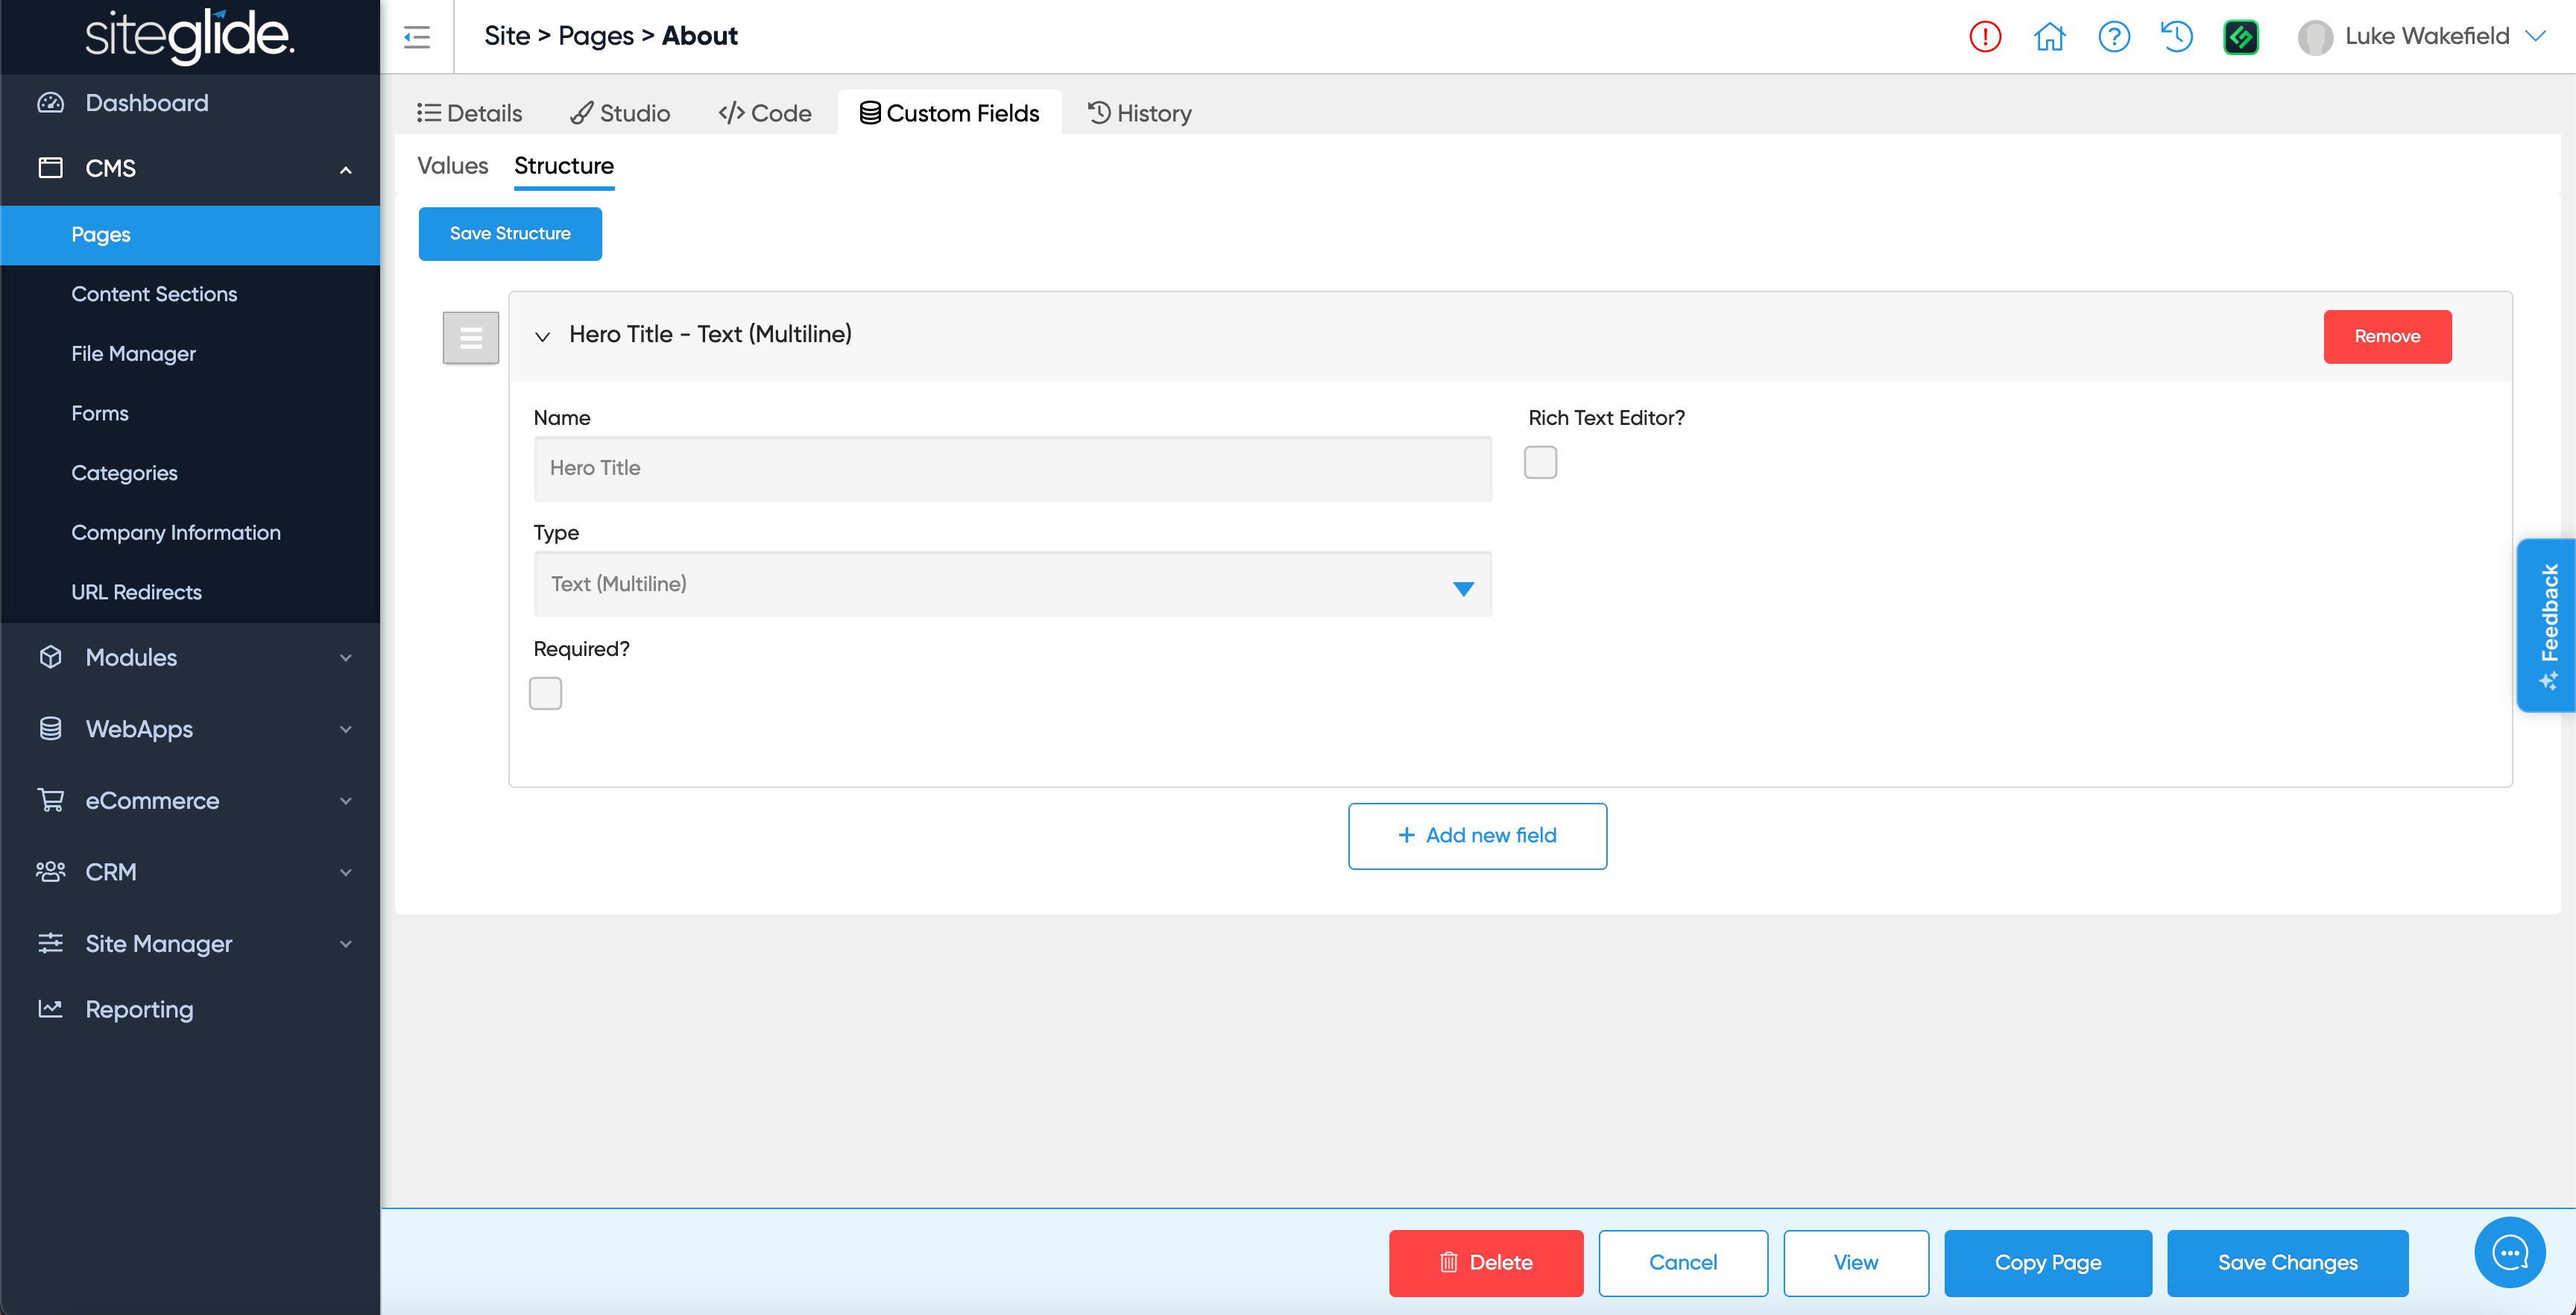2576x1315 pixels.
Task: Click the red alert warning icon
Action: [x=1985, y=37]
